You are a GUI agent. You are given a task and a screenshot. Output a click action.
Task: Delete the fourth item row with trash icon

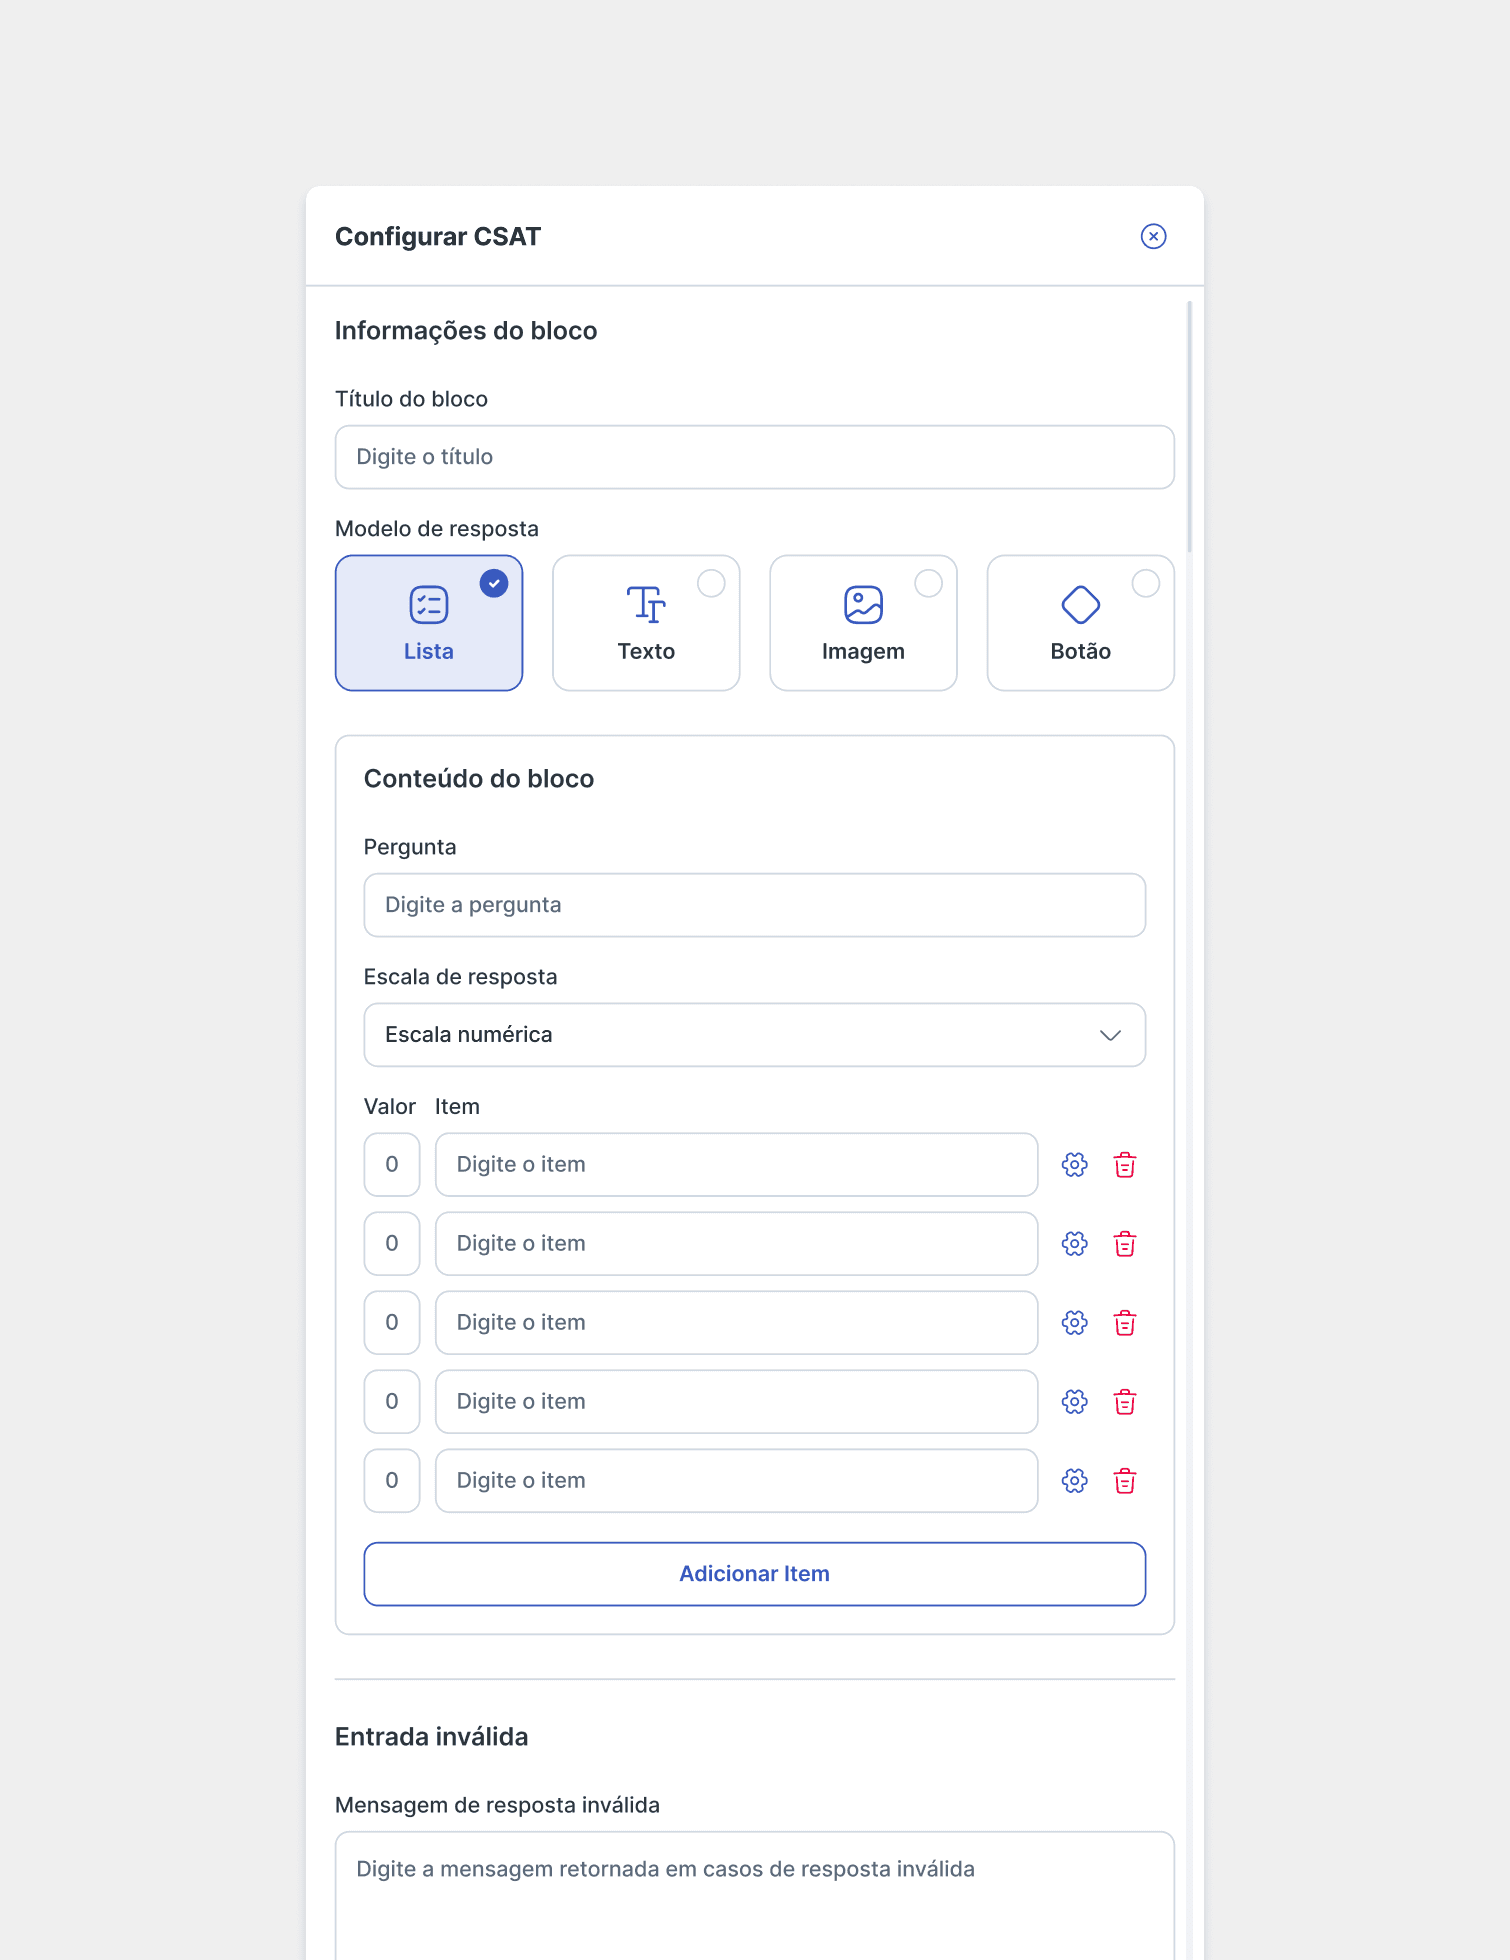click(1125, 1402)
